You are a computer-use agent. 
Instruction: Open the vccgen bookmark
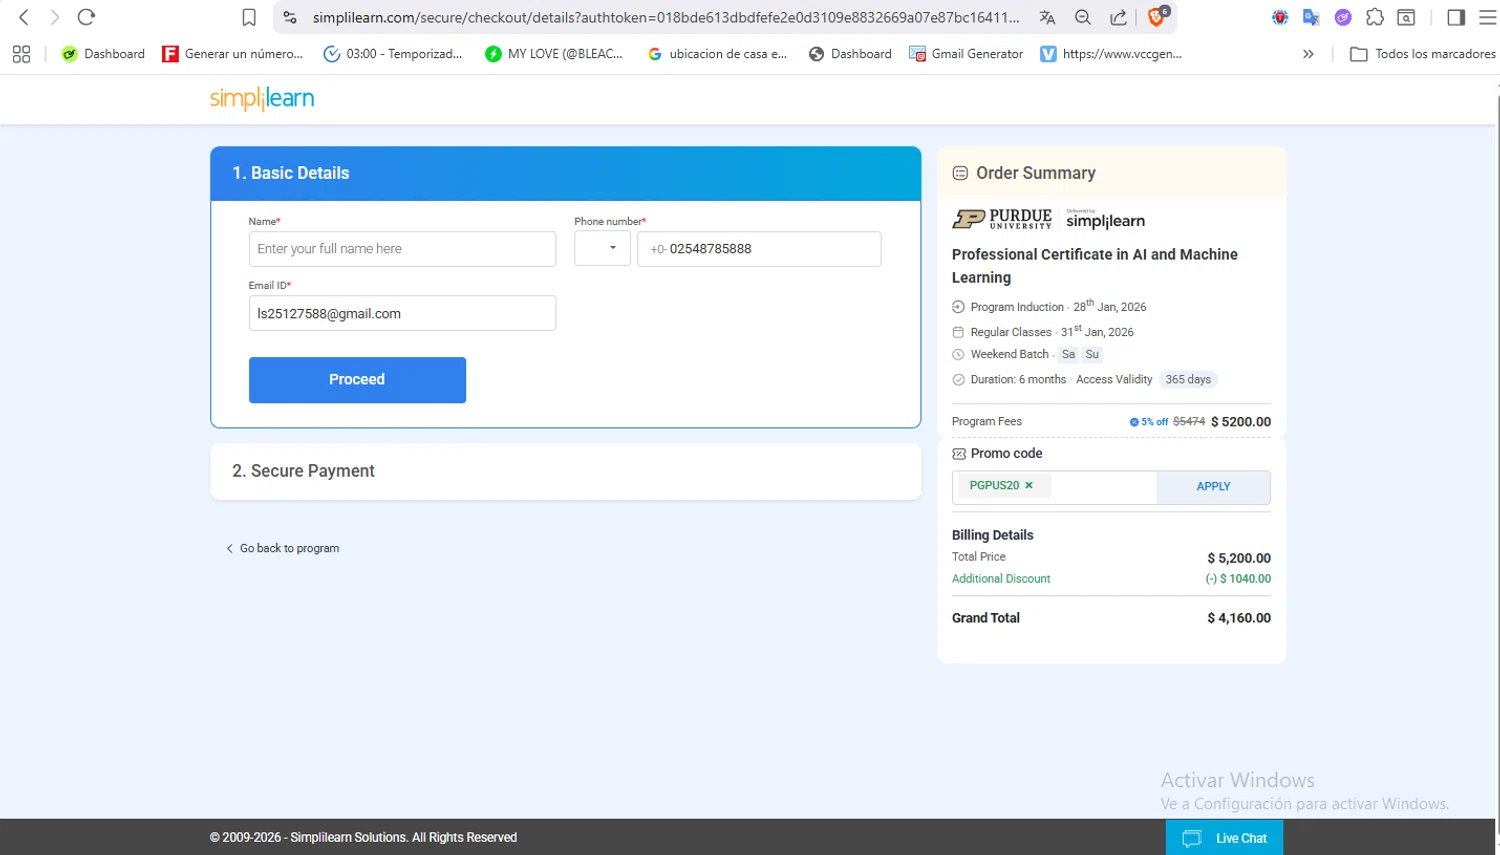click(1111, 54)
